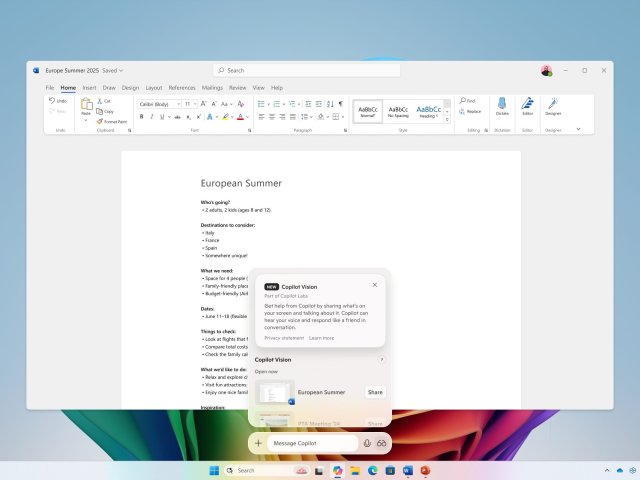
Task: Switch to the Design tab
Action: [130, 88]
